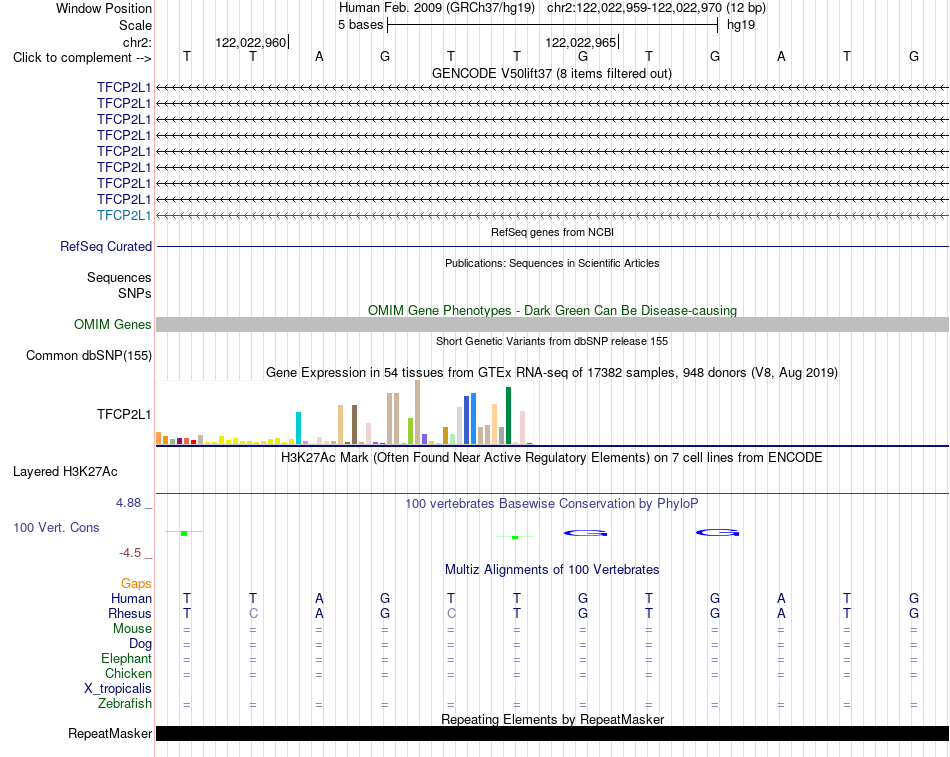Click the Sequences label under Publications
950x757 pixels.
point(119,277)
